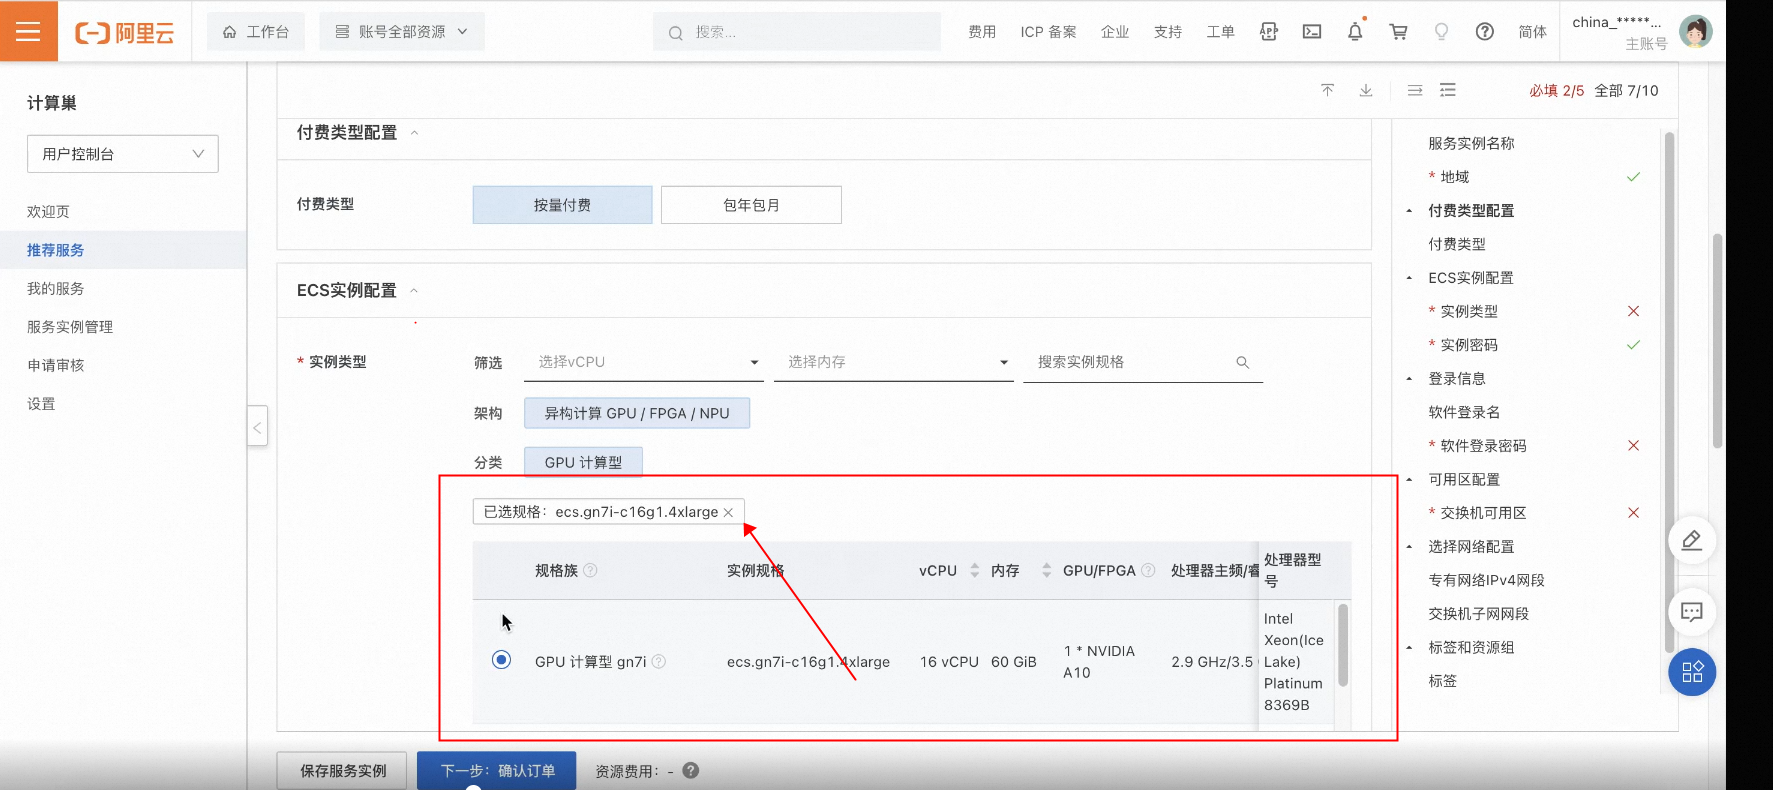Focus the top search box

click(797, 32)
